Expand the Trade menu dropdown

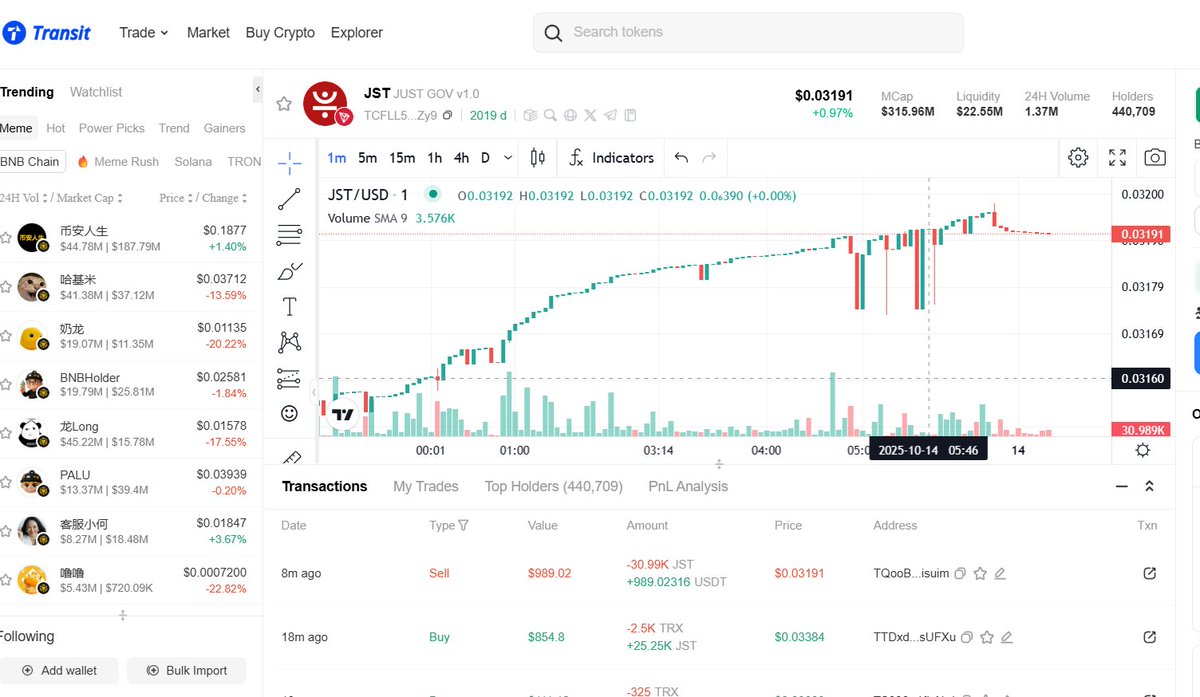click(x=144, y=33)
